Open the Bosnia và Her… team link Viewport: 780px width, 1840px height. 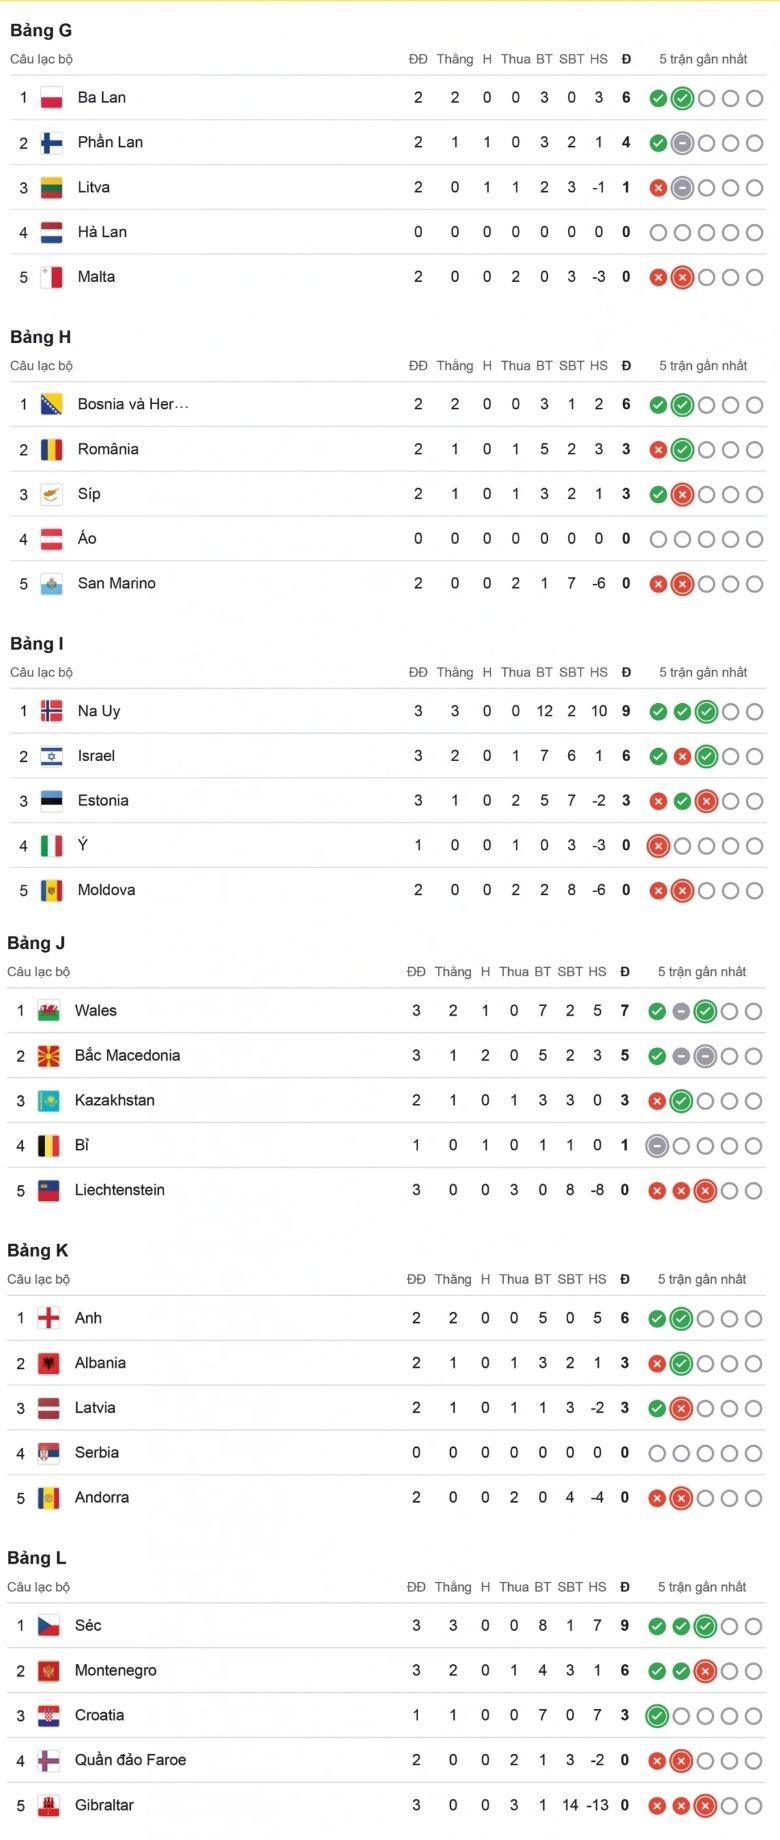133,404
